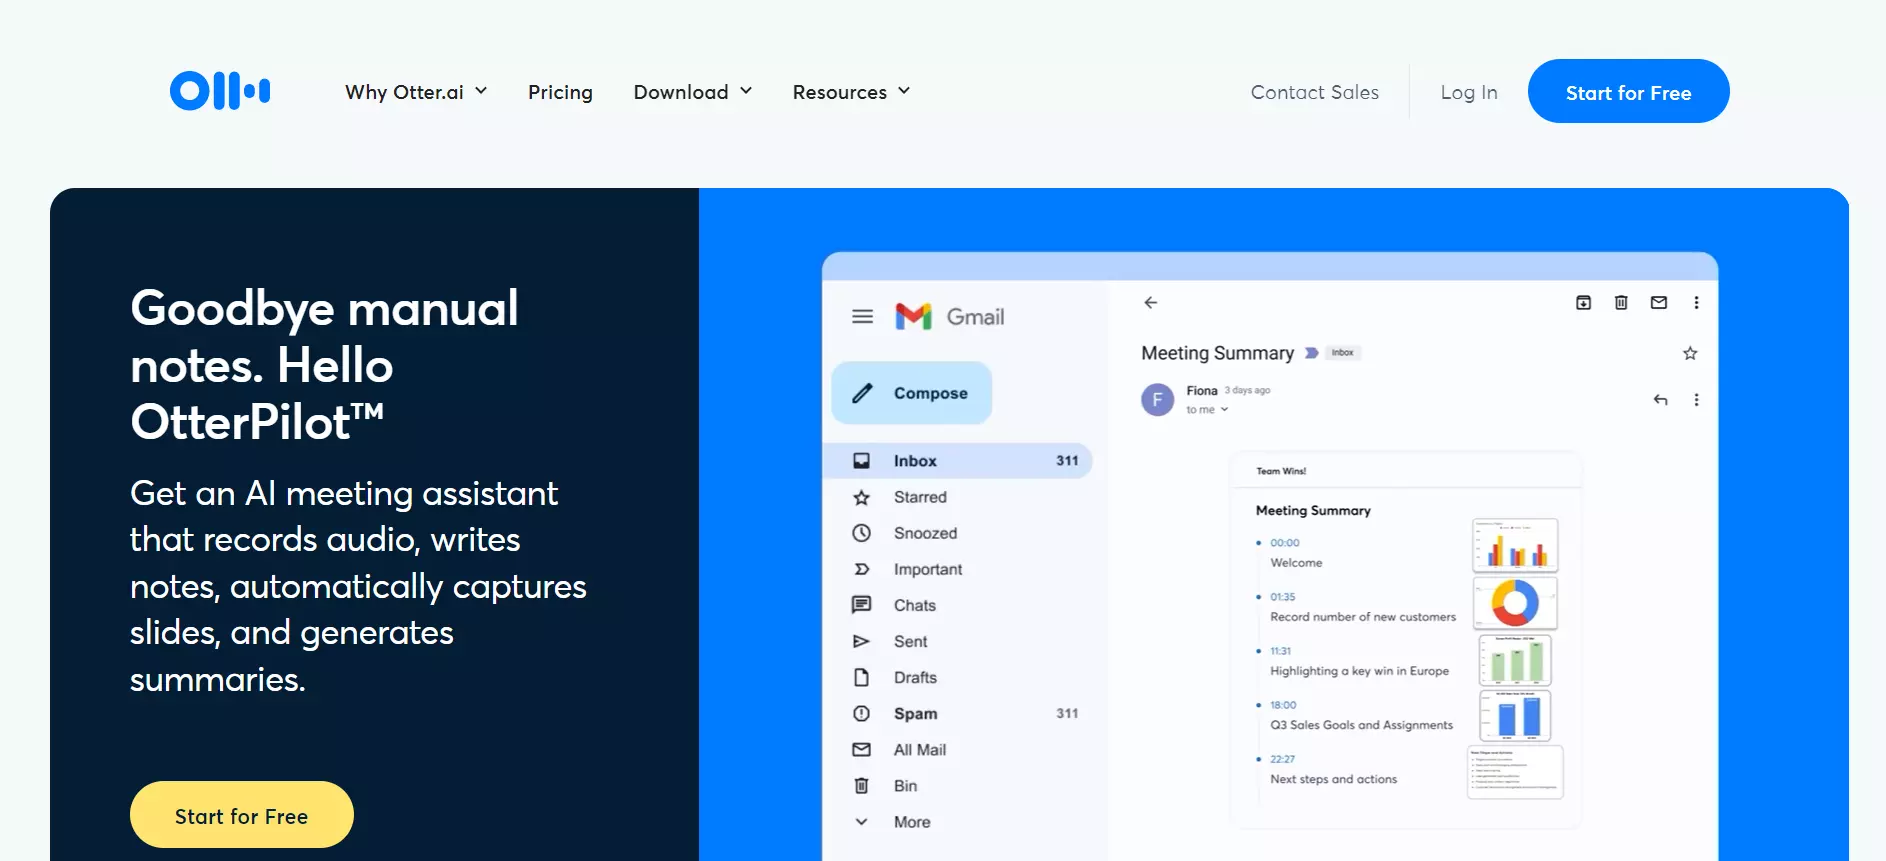Click the clock icon beside Snoozed

pos(861,533)
